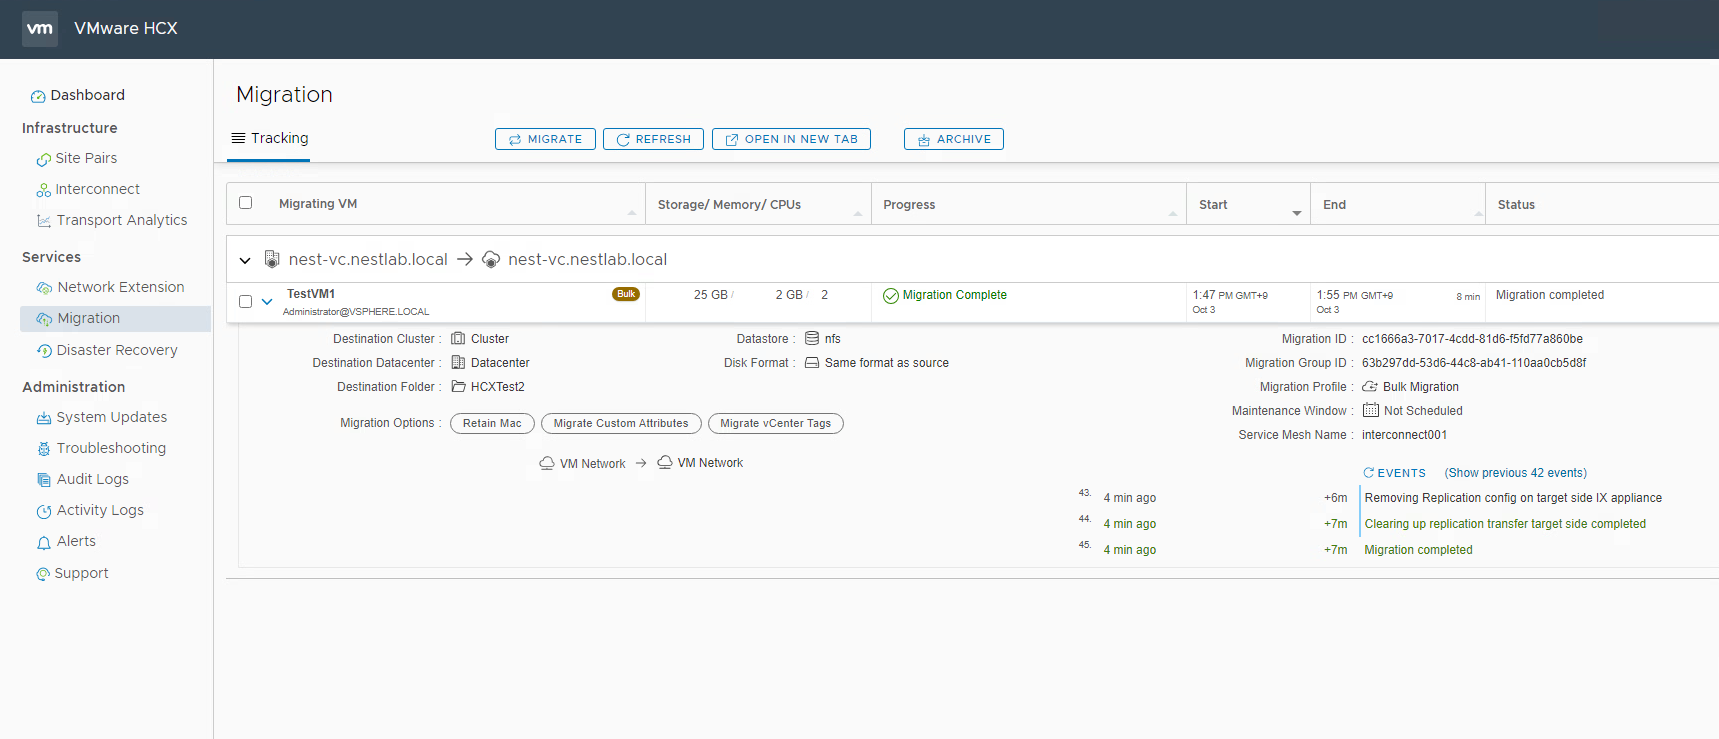Select the Tracking tab

tap(269, 139)
